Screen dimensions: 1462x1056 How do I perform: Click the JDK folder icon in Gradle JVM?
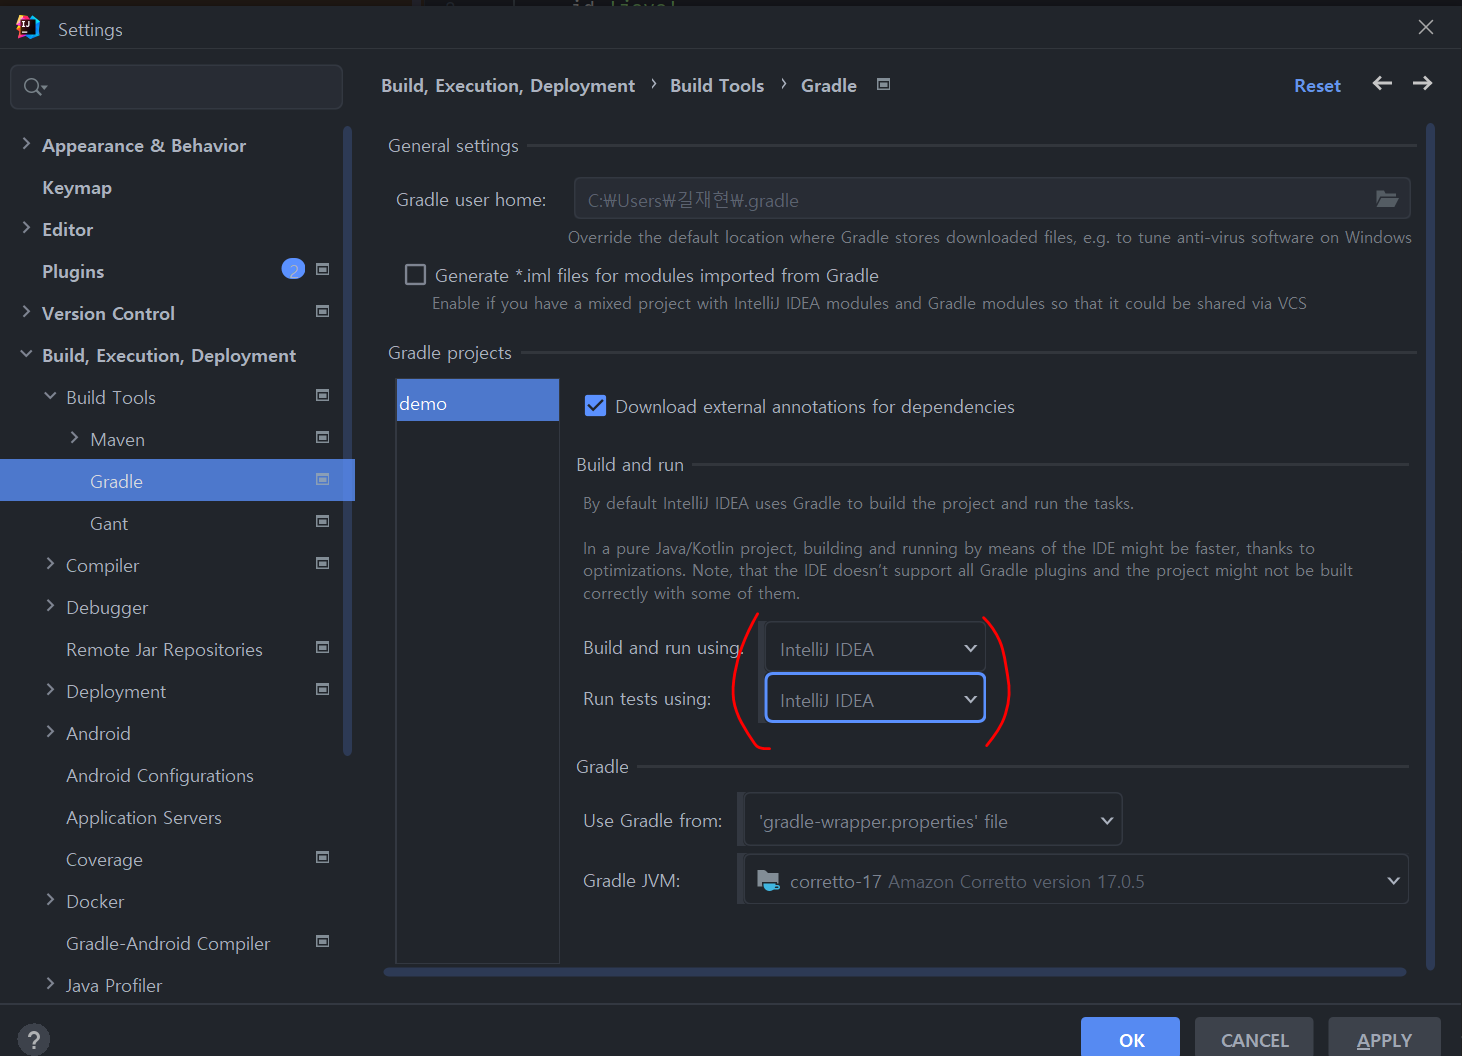768,880
